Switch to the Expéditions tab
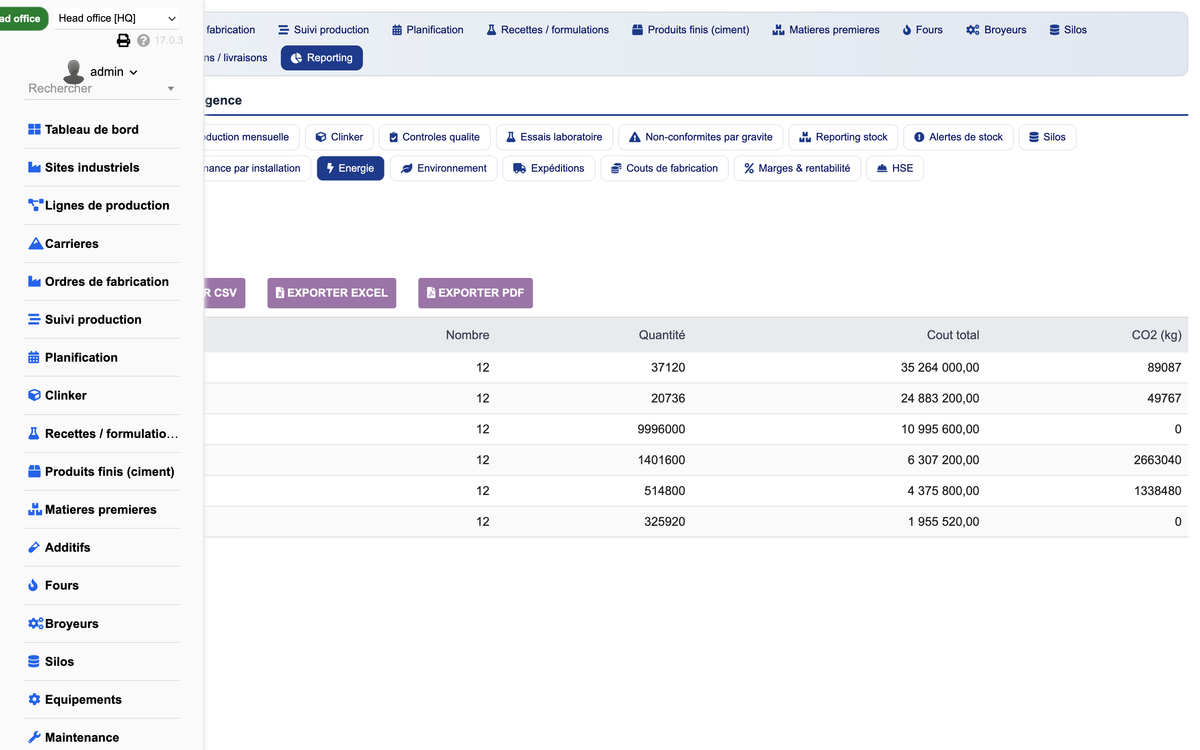This screenshot has width=1200, height=750. pos(549,168)
